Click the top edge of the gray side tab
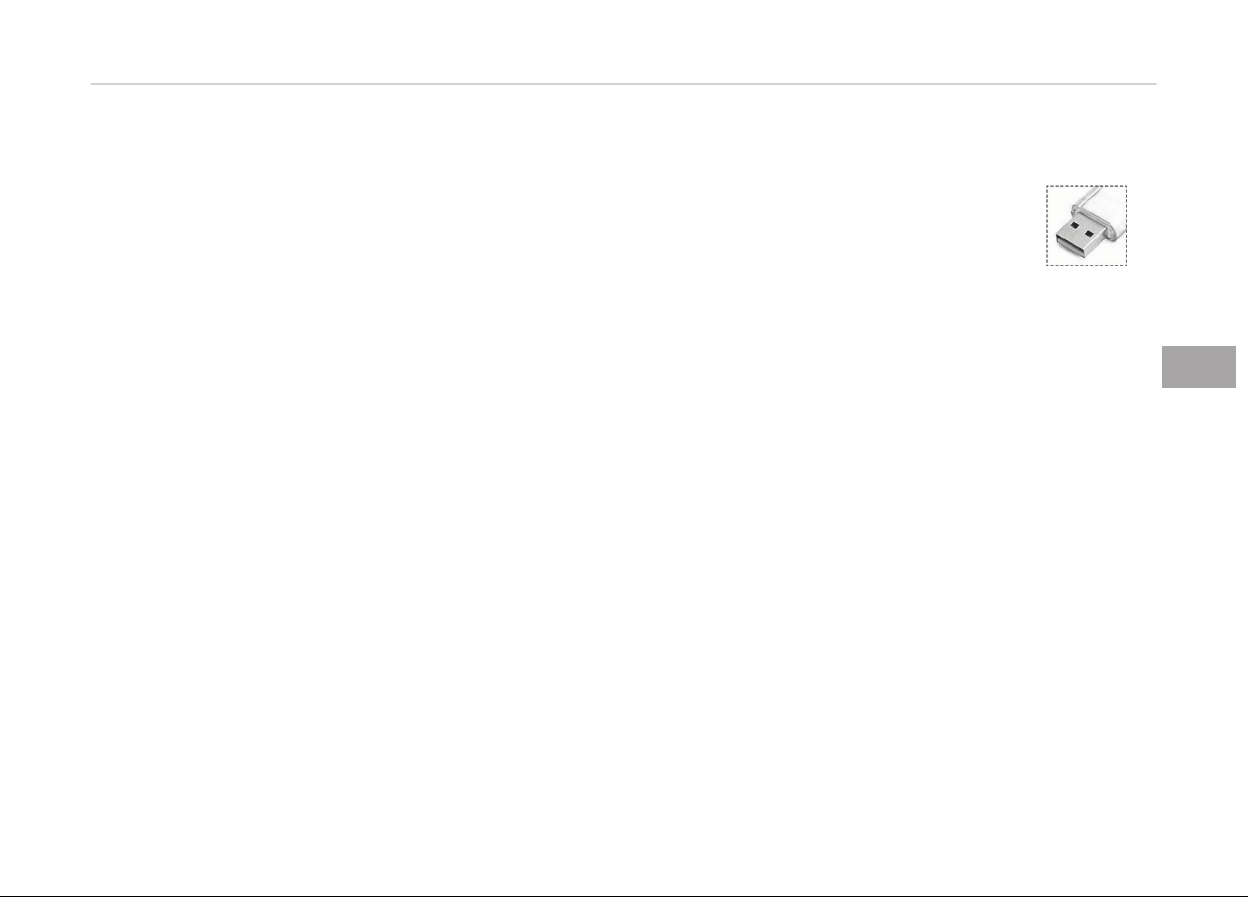The image size is (1248, 897). [x=1198, y=347]
